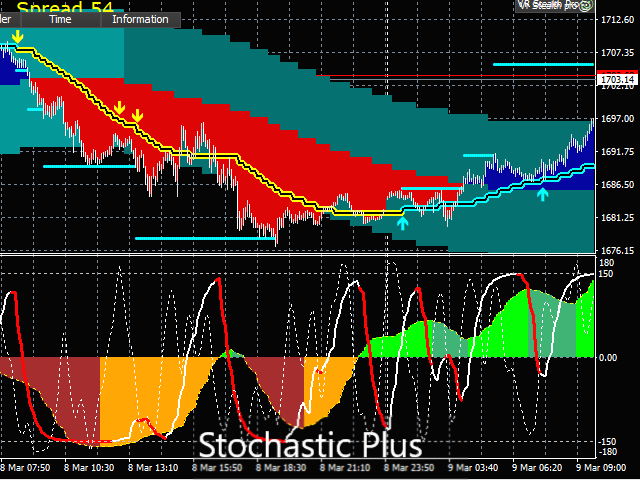The width and height of the screenshot is (640, 480).
Task: Click the rightmost cyan up arrow signal
Action: pos(542,194)
